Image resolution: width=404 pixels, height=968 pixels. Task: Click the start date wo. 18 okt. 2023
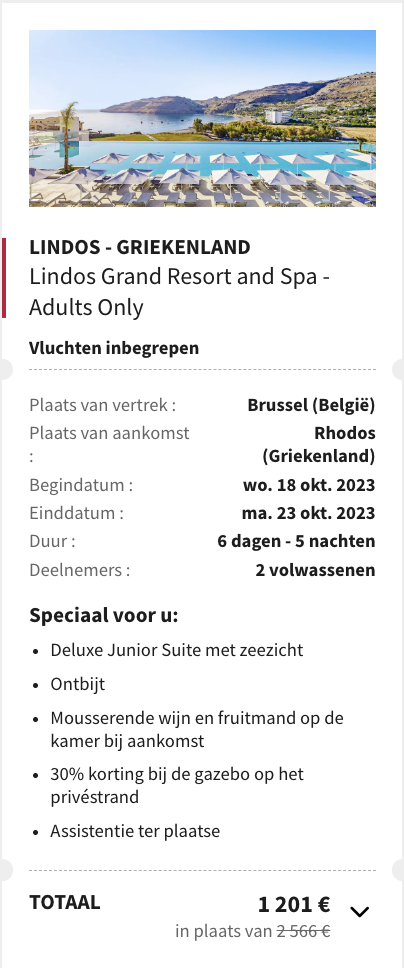tap(309, 485)
